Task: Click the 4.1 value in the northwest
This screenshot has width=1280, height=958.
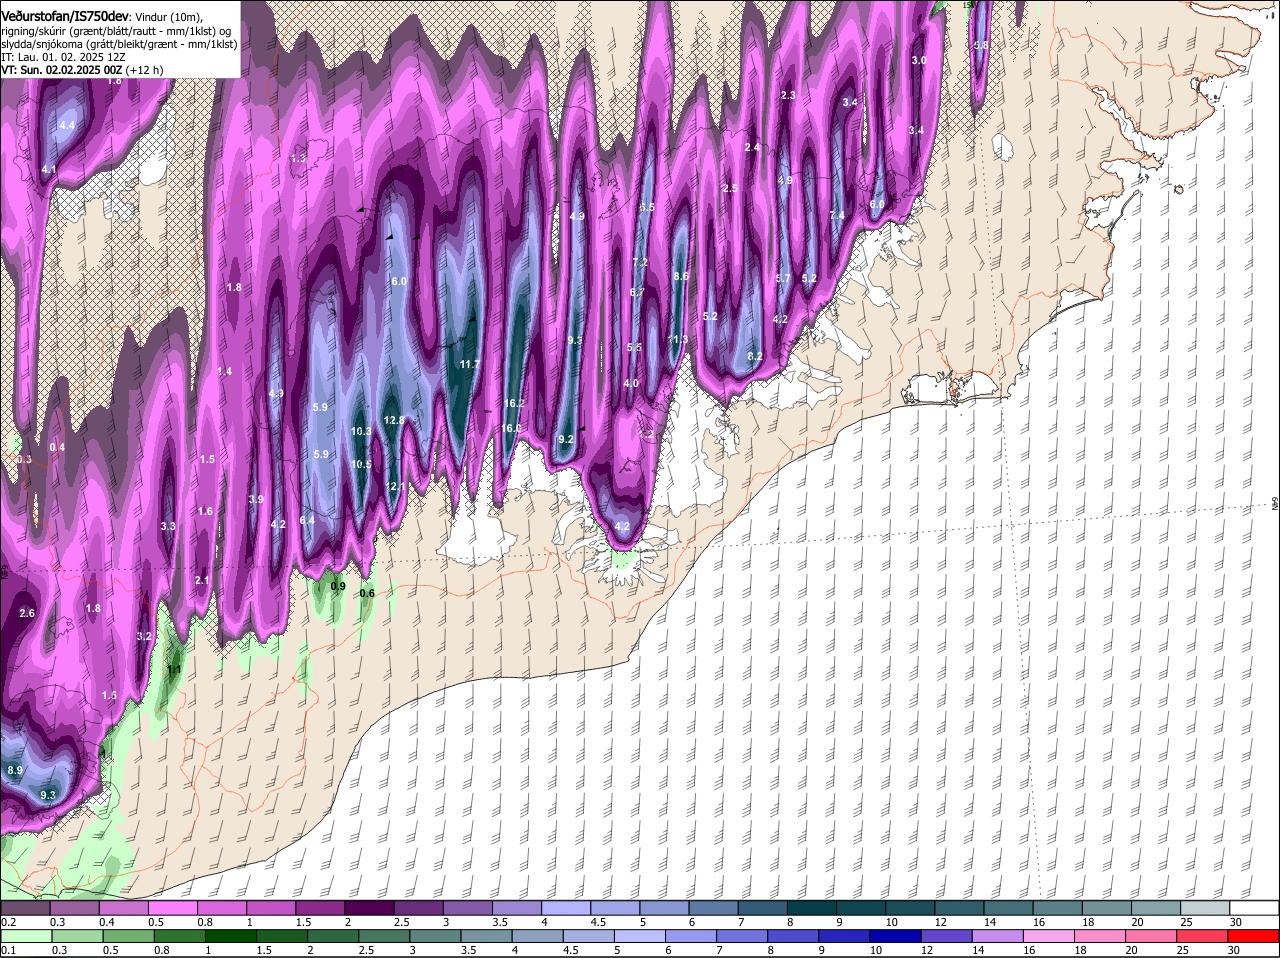Action: tap(49, 171)
